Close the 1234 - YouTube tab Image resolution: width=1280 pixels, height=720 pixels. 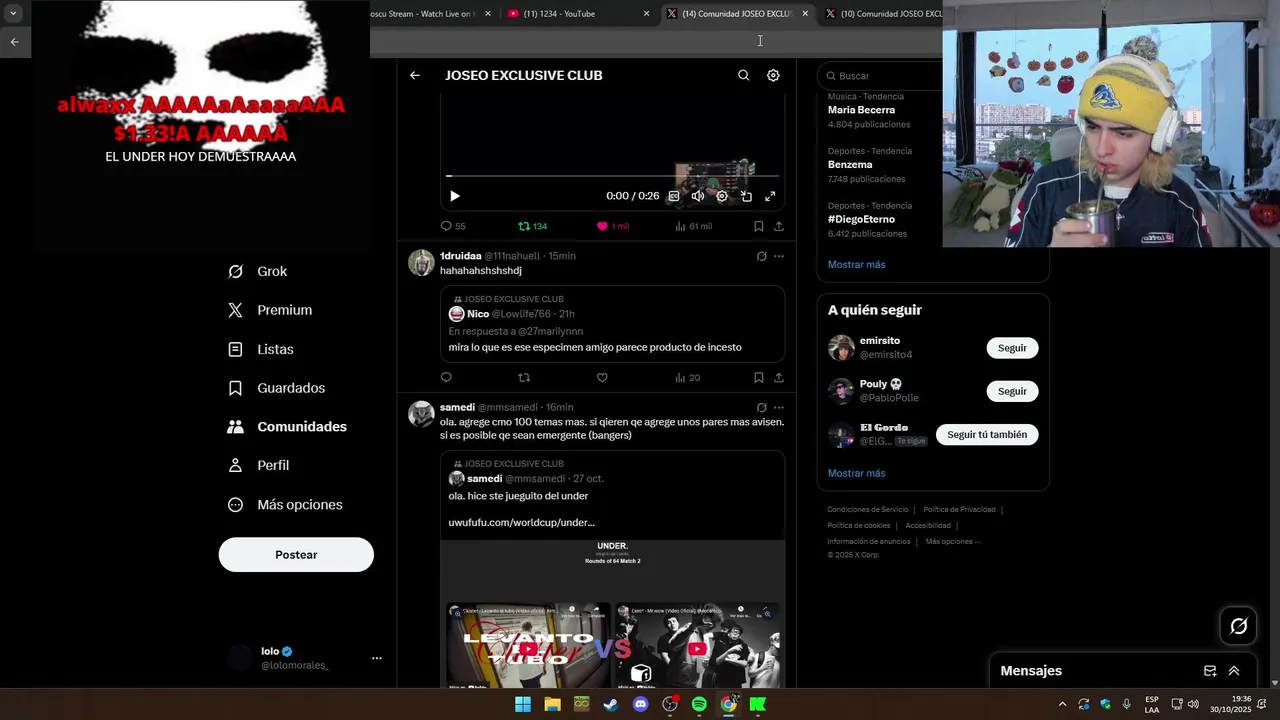646,14
